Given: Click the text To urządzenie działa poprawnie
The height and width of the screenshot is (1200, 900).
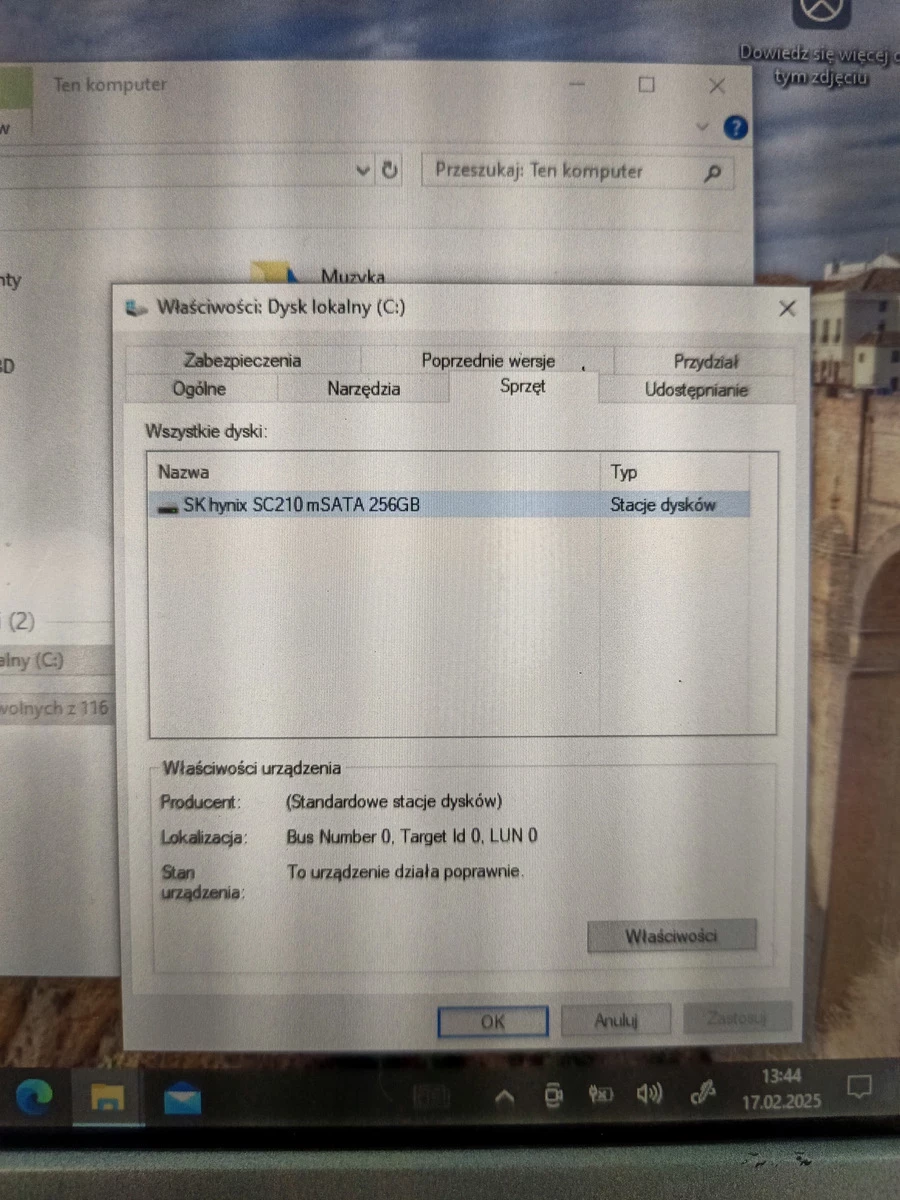Looking at the screenshot, I should (405, 871).
